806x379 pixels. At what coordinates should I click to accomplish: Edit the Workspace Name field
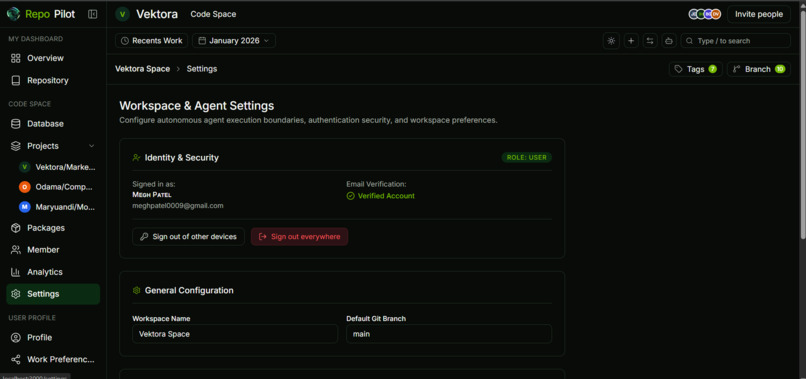click(x=235, y=334)
